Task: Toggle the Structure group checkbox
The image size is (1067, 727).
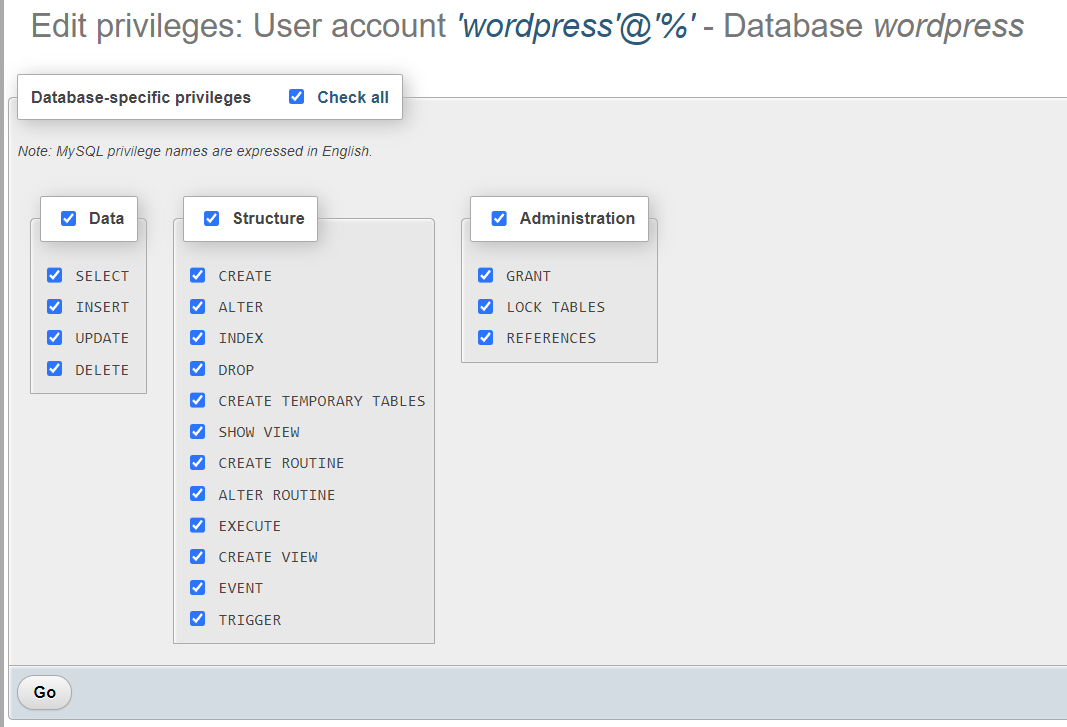Action: pos(212,218)
